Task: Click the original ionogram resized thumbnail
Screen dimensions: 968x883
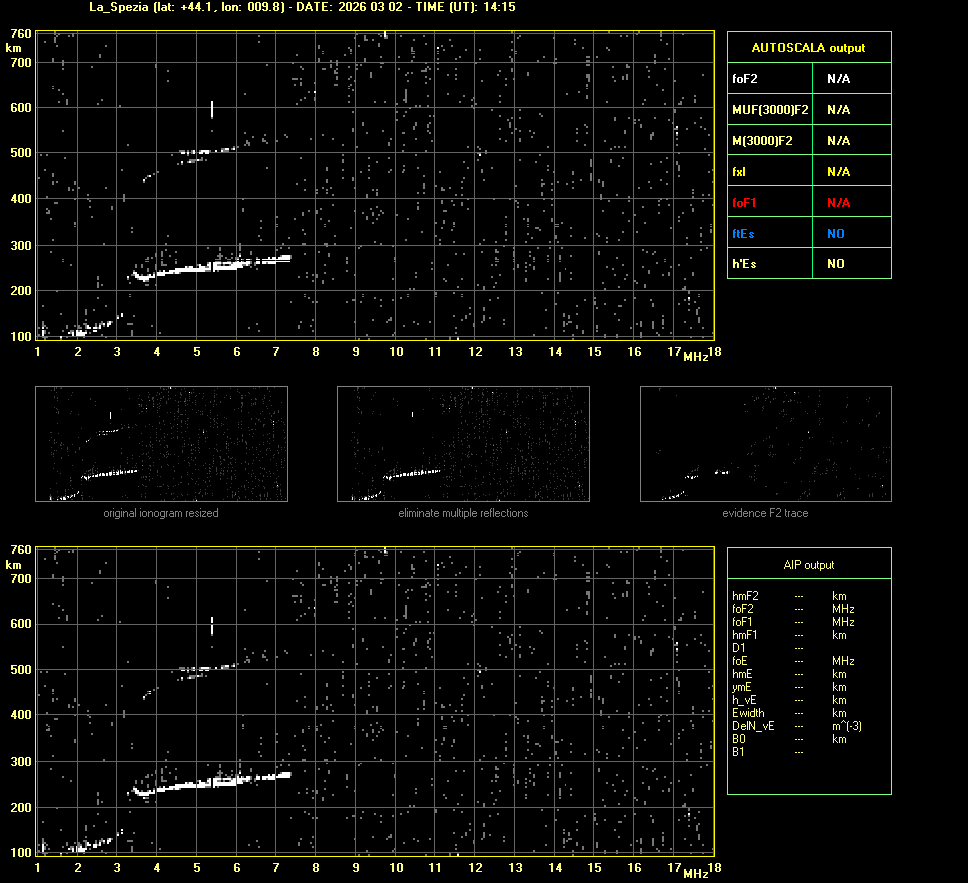Action: pos(161,444)
